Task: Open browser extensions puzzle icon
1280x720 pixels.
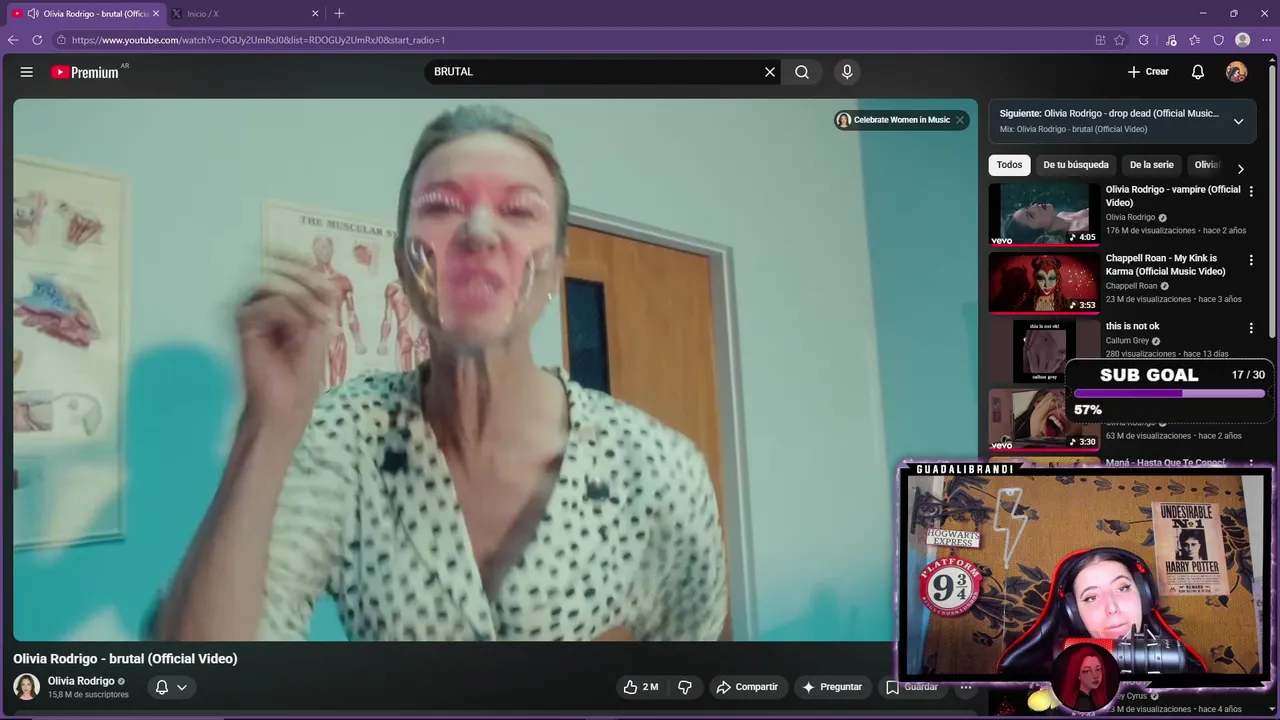Action: point(1144,40)
